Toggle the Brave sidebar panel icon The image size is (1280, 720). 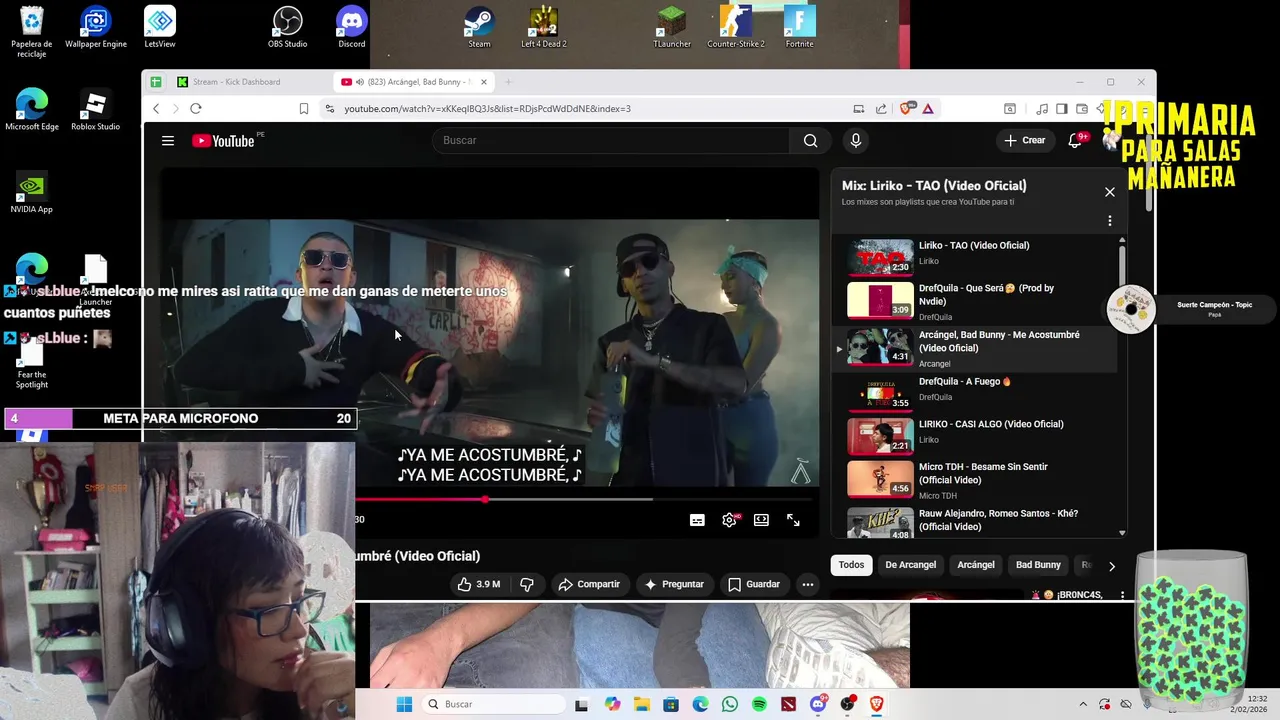1061,109
